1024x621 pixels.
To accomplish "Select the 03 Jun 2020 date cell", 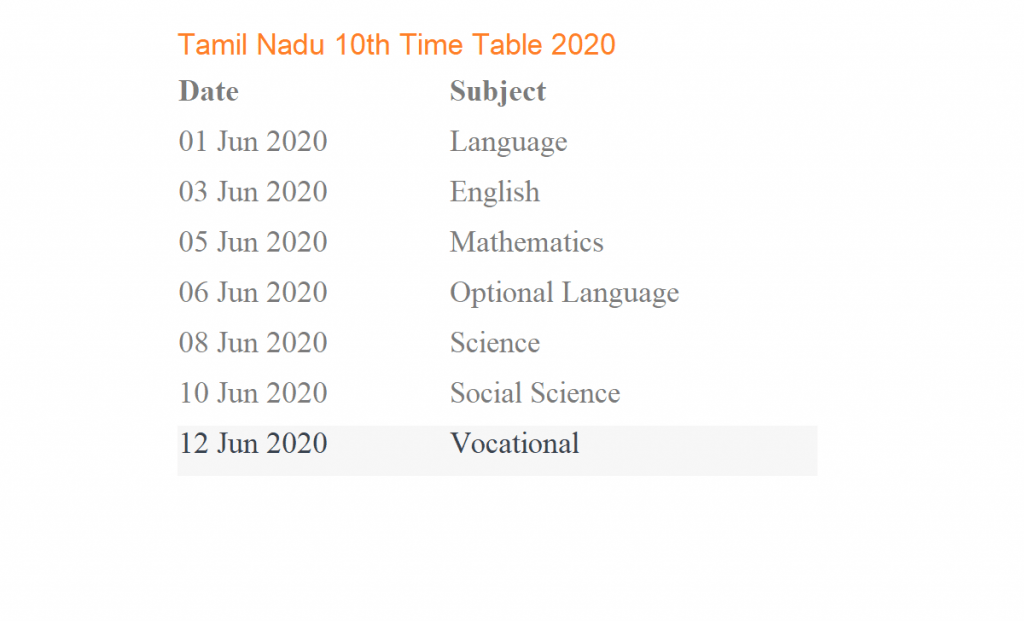I will [253, 192].
